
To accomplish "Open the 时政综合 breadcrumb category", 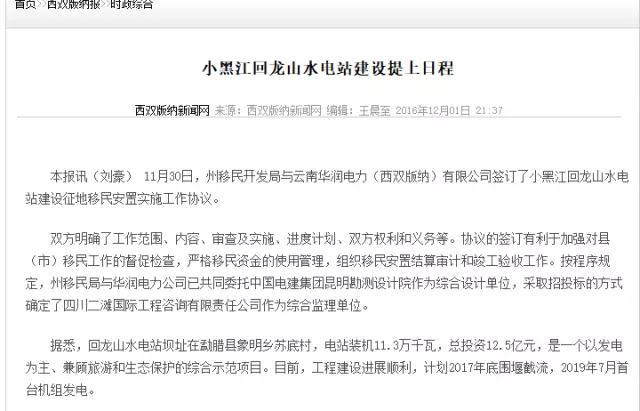I will (132, 4).
